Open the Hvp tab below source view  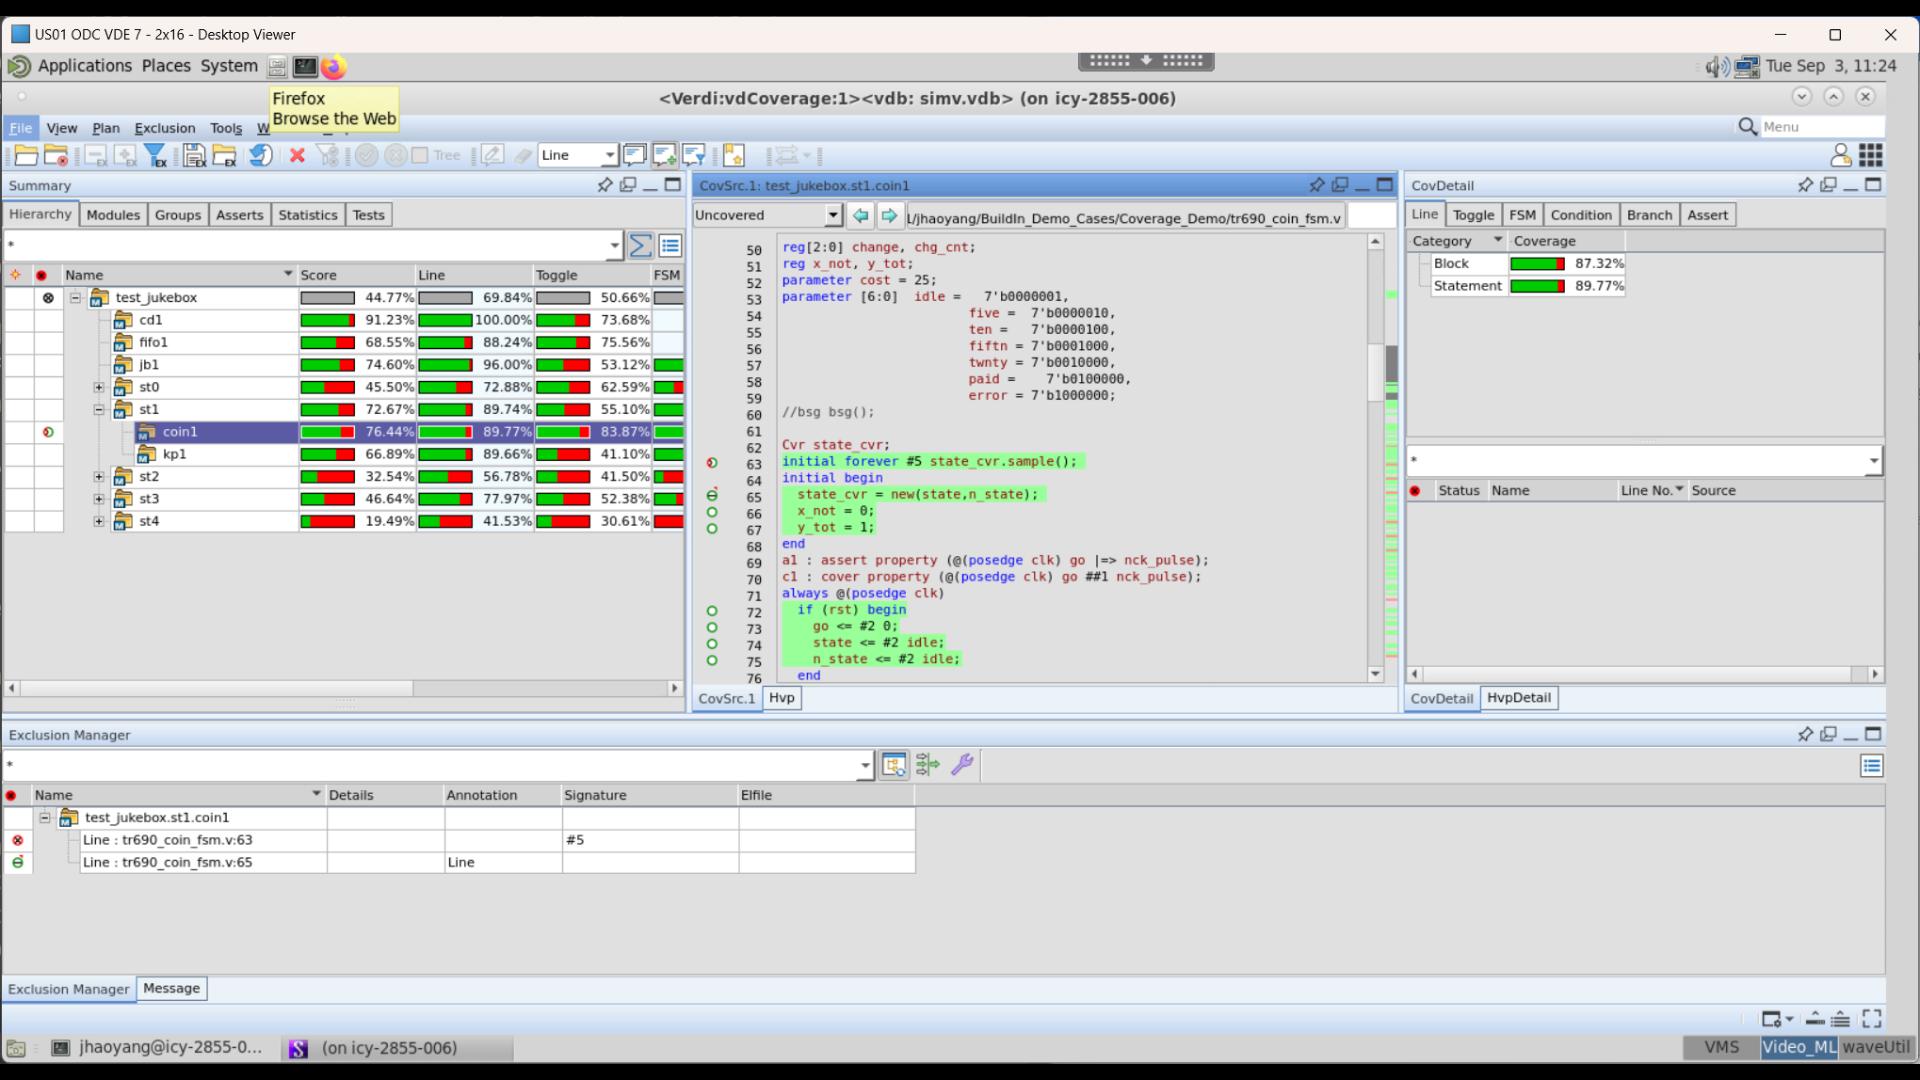(782, 698)
